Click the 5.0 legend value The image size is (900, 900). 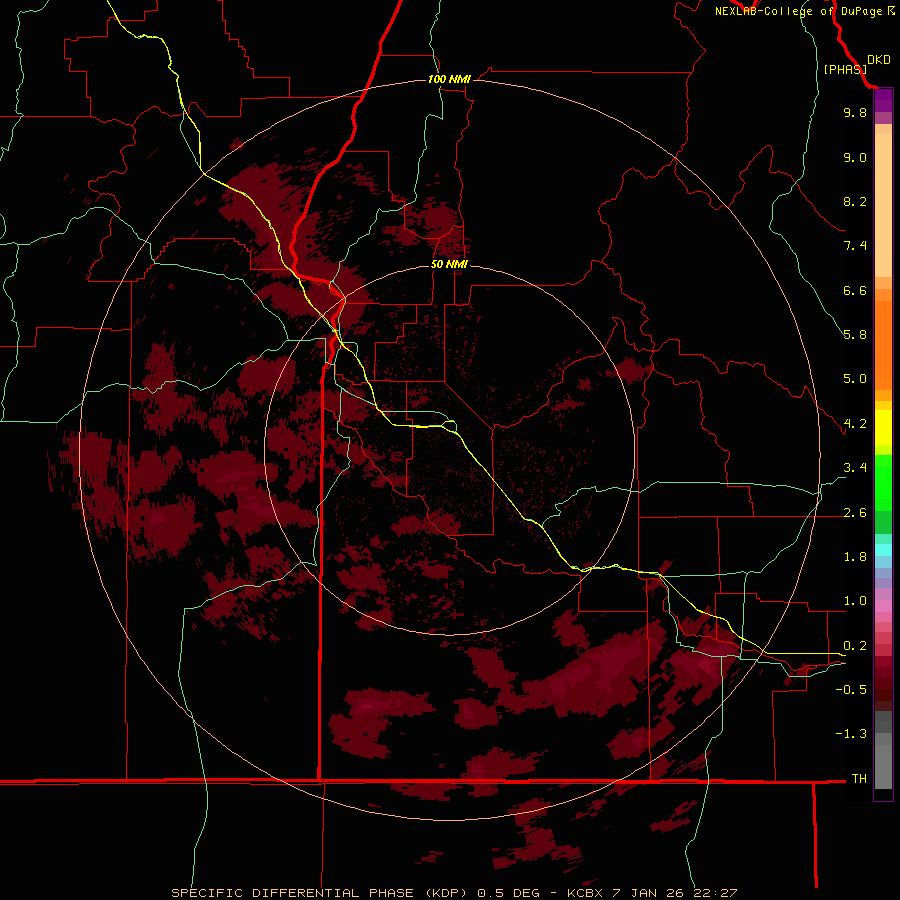click(x=855, y=379)
